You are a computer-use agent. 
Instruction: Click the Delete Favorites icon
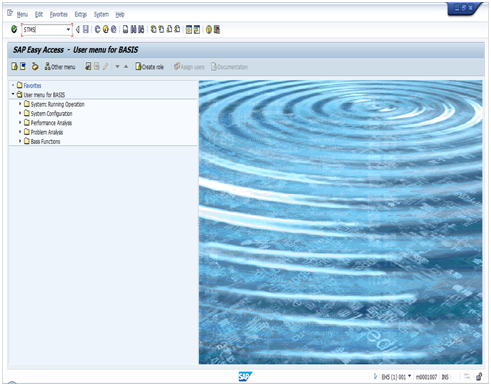[x=96, y=66]
